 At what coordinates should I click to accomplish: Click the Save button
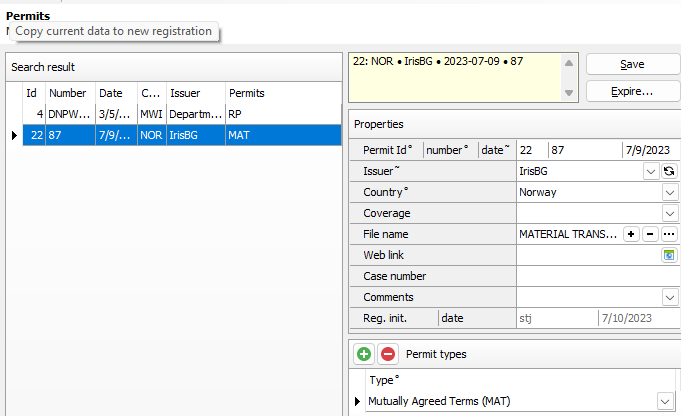click(633, 64)
